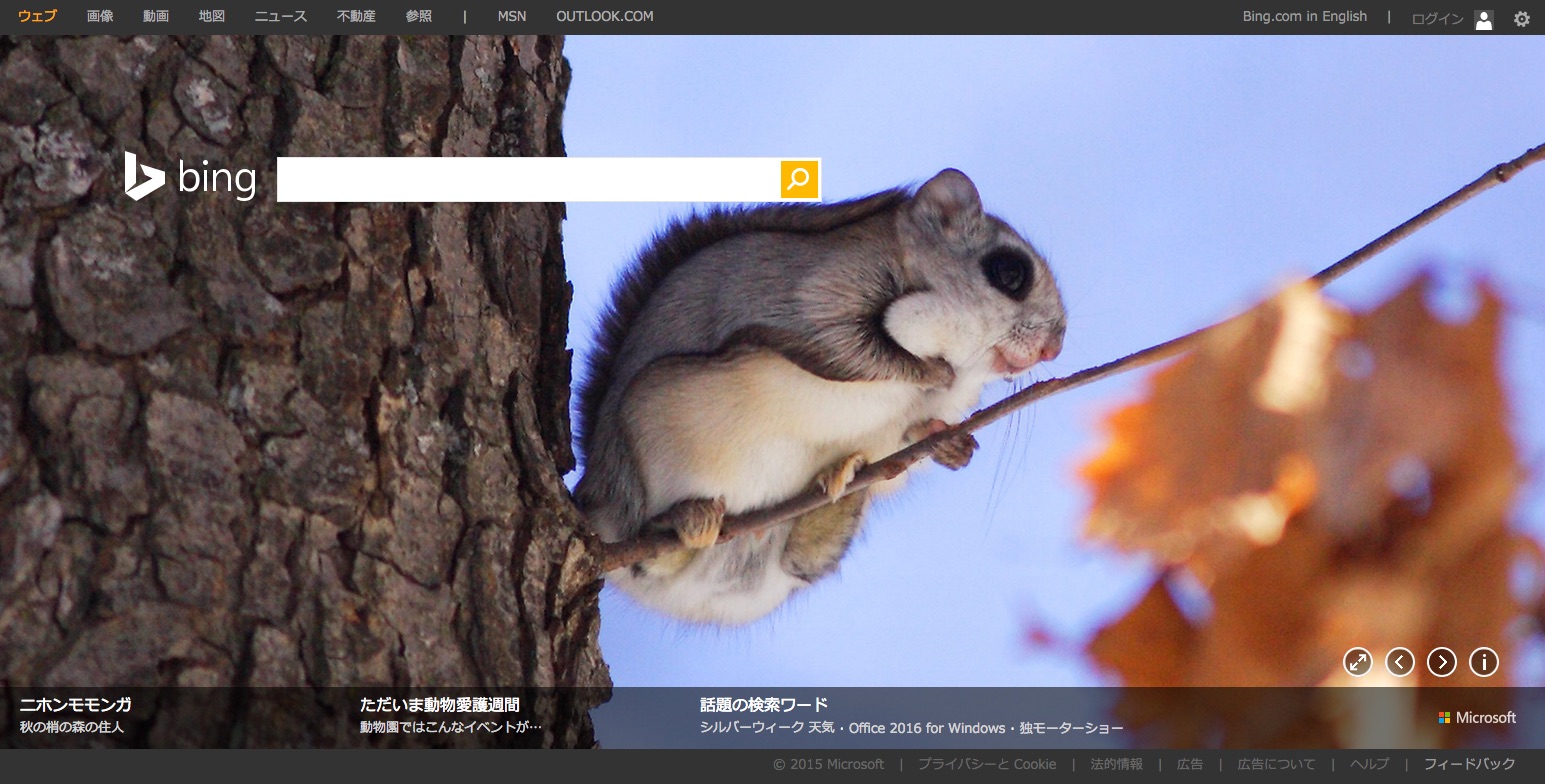
Task: Click the Microsoft logo in footer
Action: [1477, 718]
